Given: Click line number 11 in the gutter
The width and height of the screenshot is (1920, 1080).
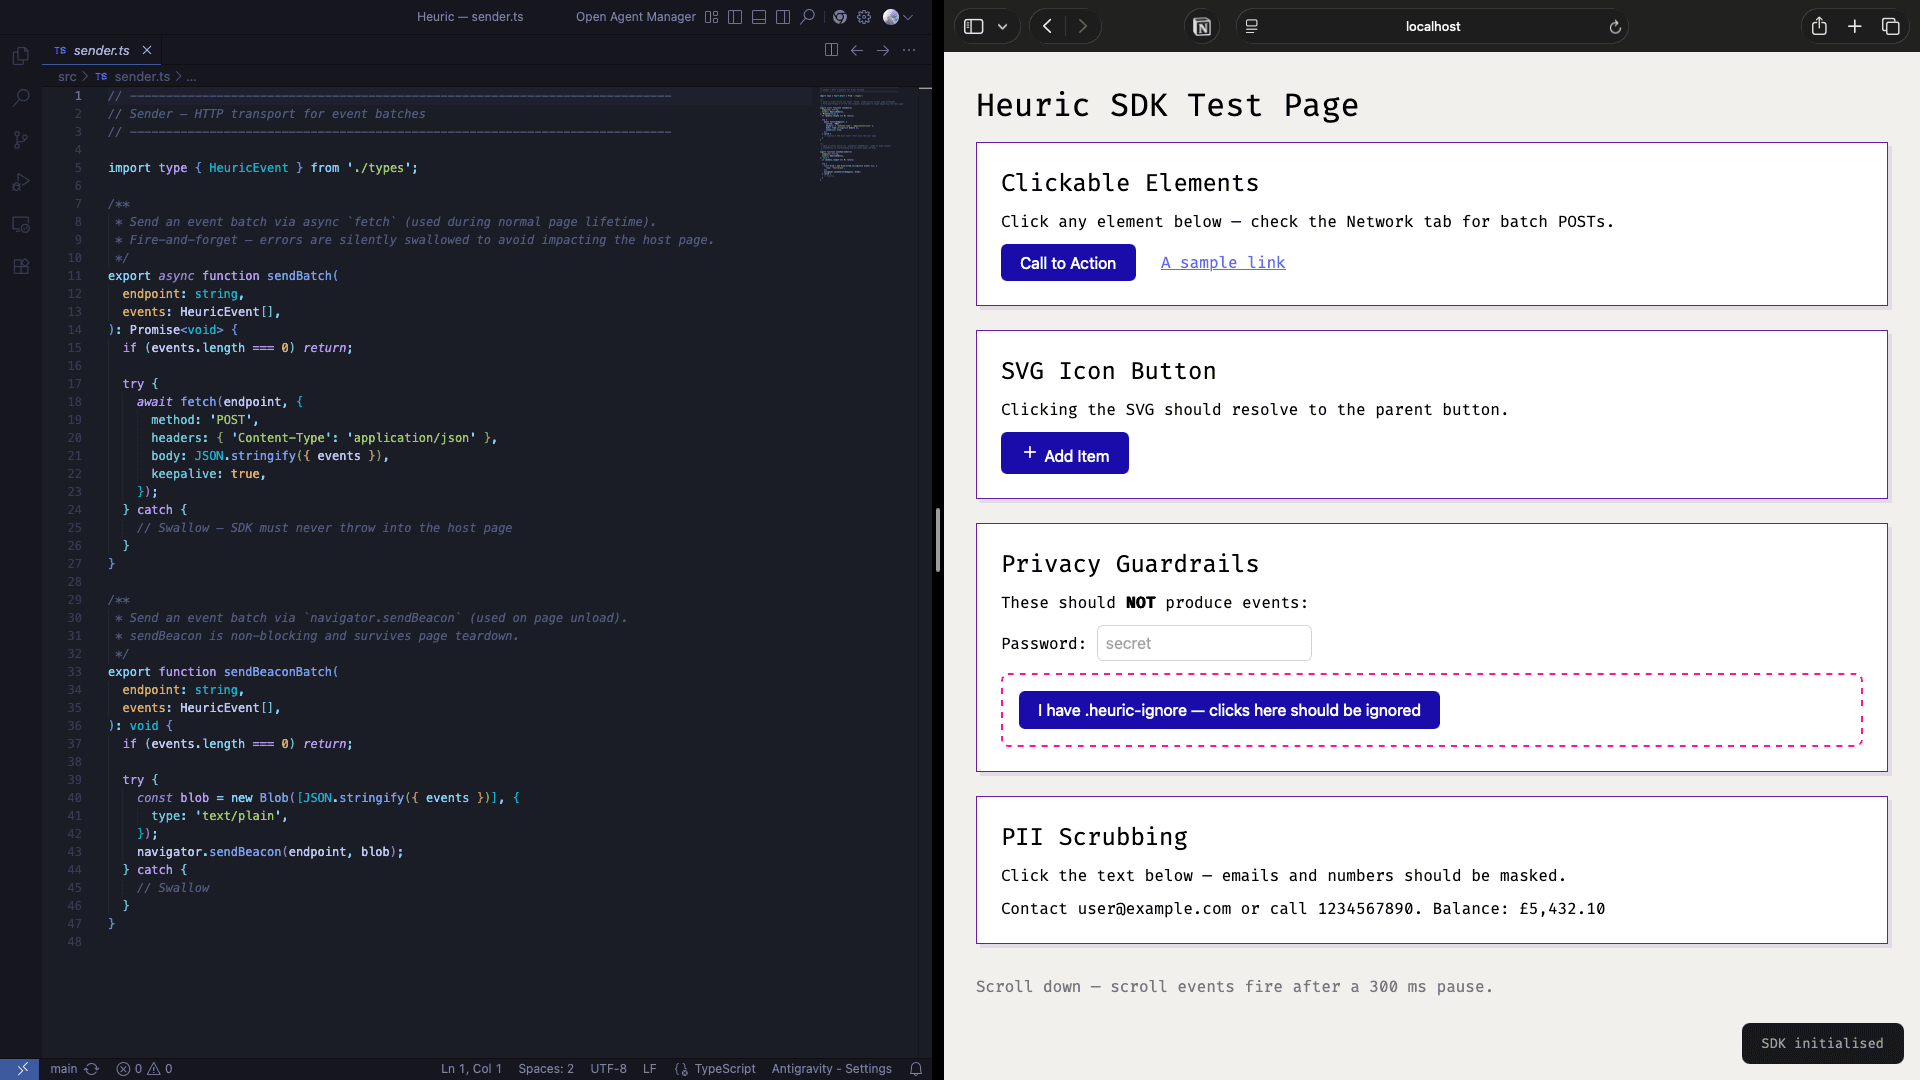Looking at the screenshot, I should click(x=75, y=276).
